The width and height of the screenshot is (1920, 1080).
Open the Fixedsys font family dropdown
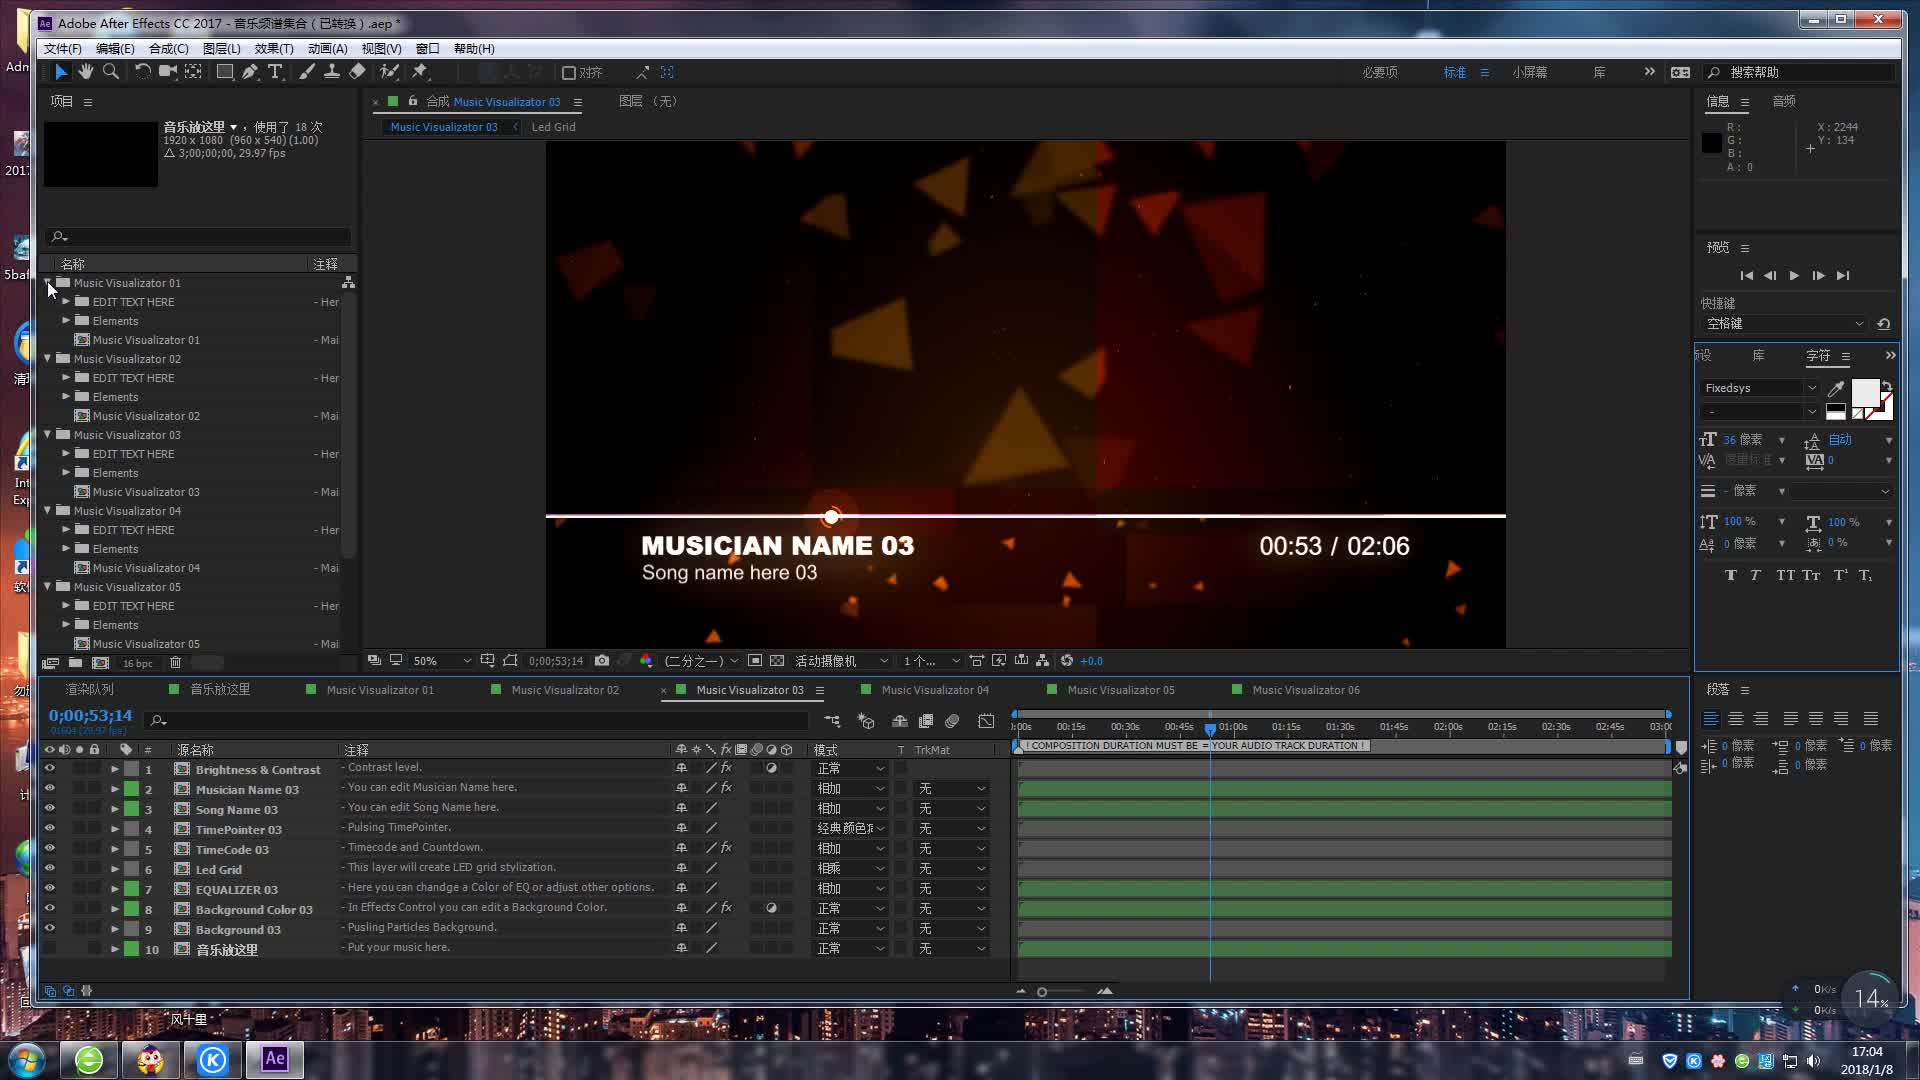[x=1760, y=388]
